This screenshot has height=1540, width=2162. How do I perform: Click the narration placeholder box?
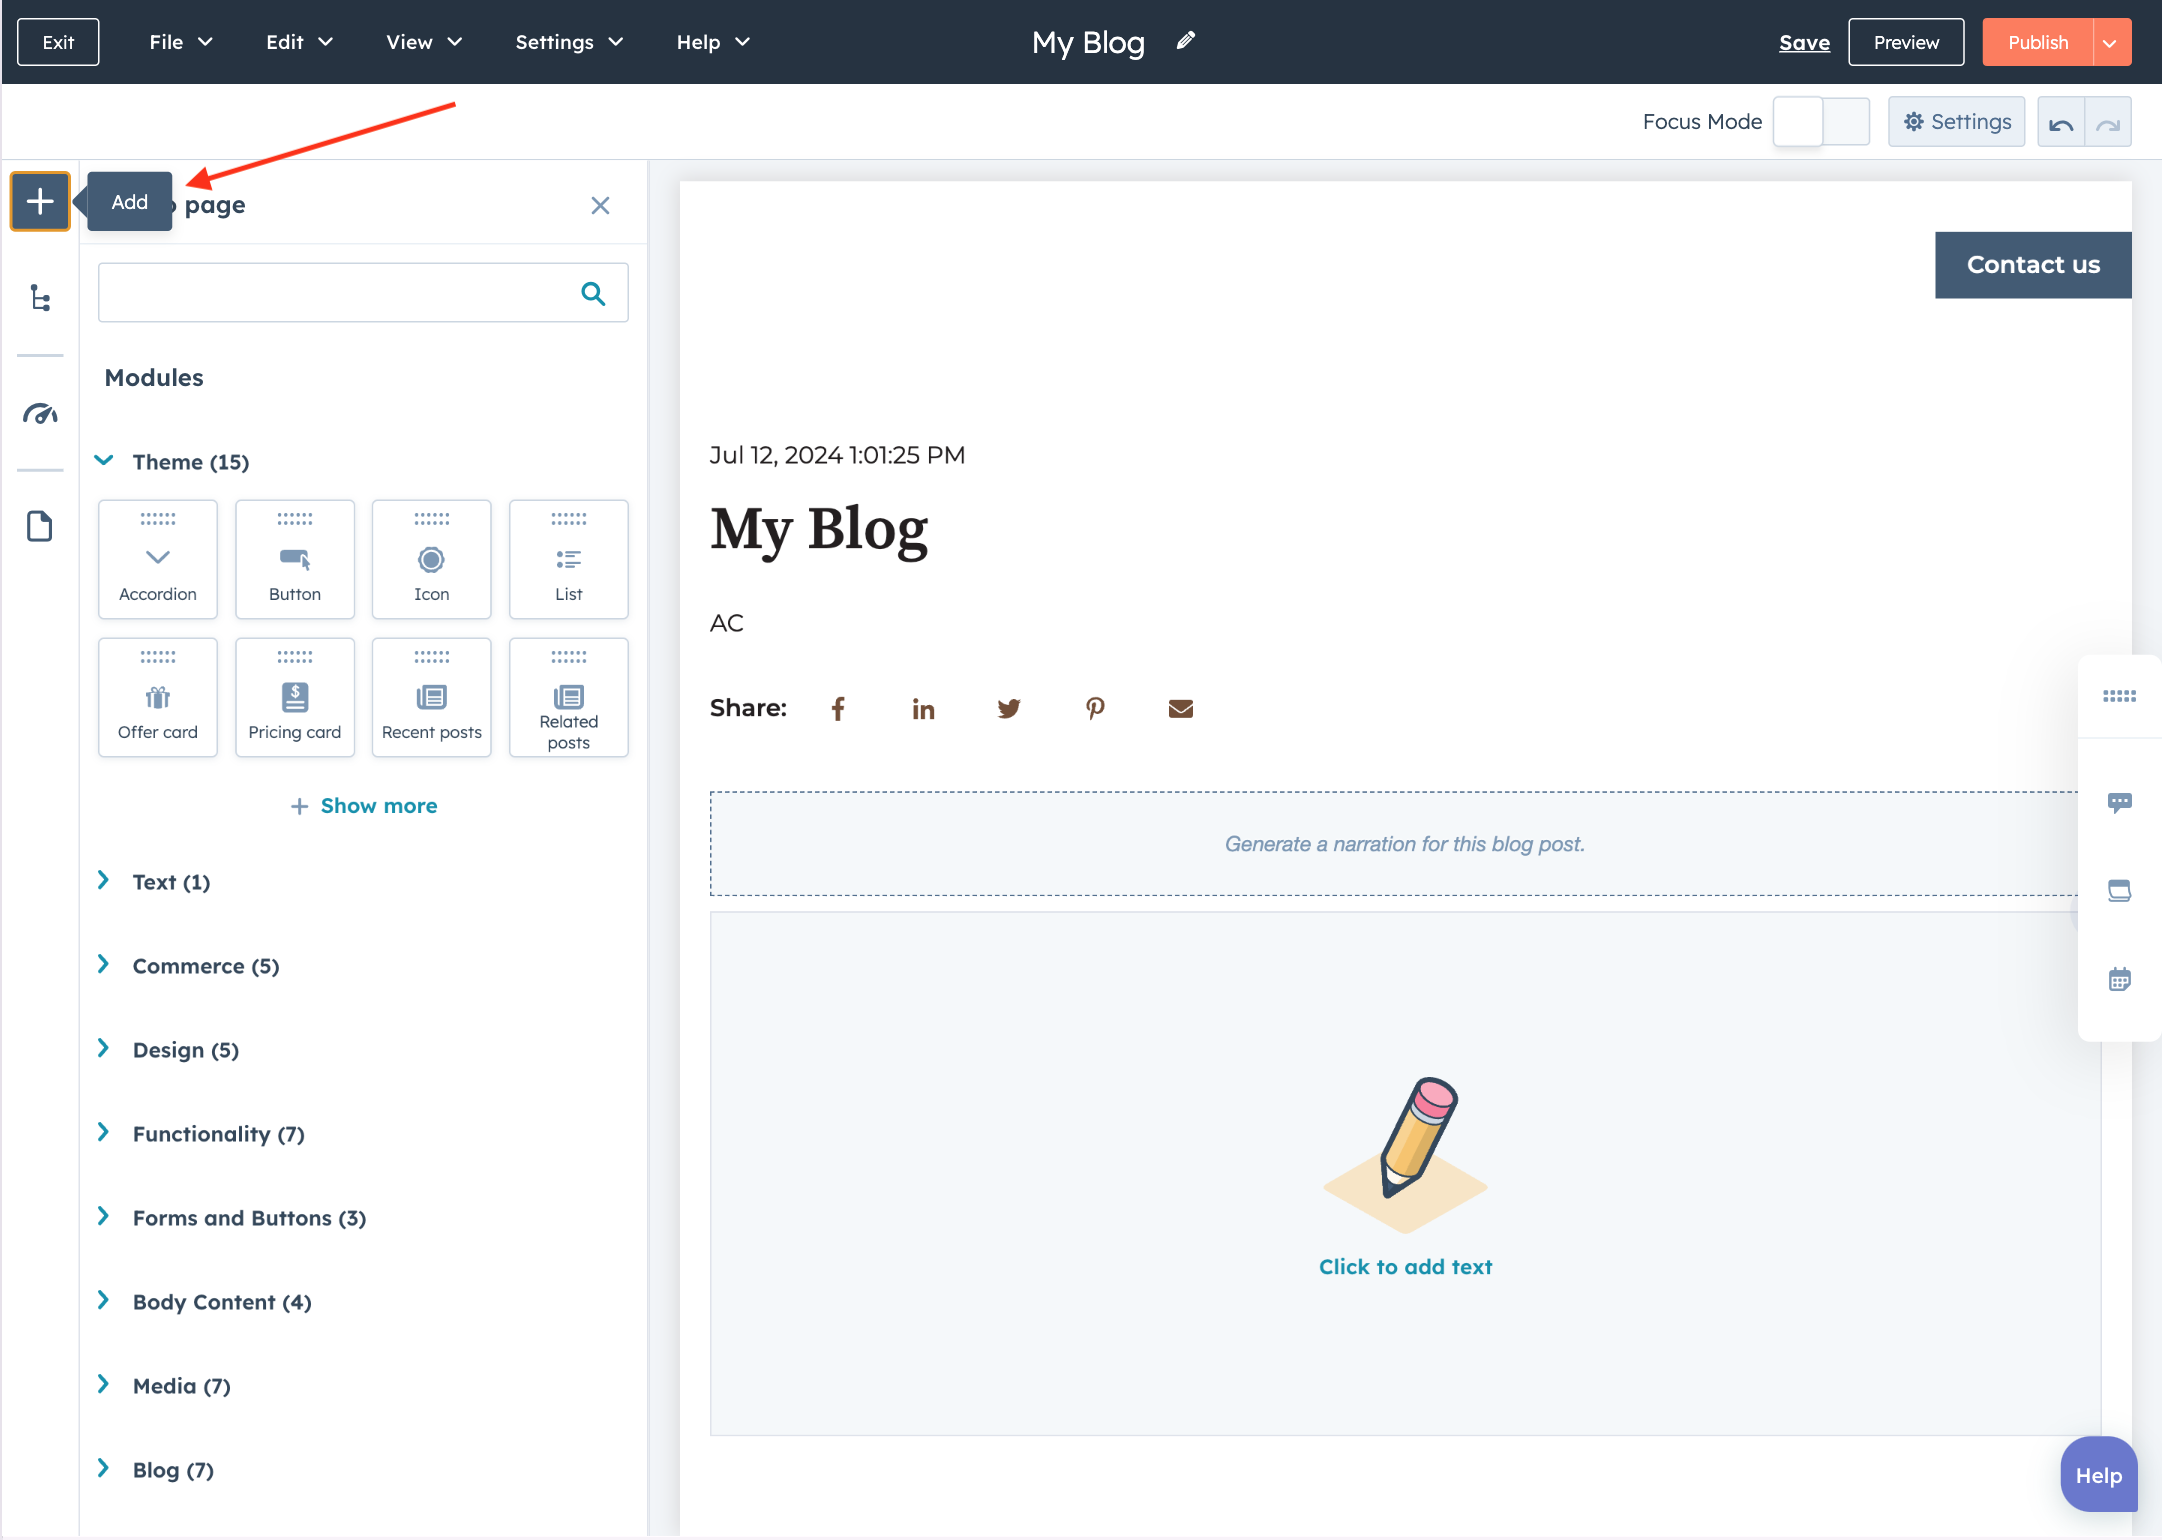pyautogui.click(x=1404, y=844)
